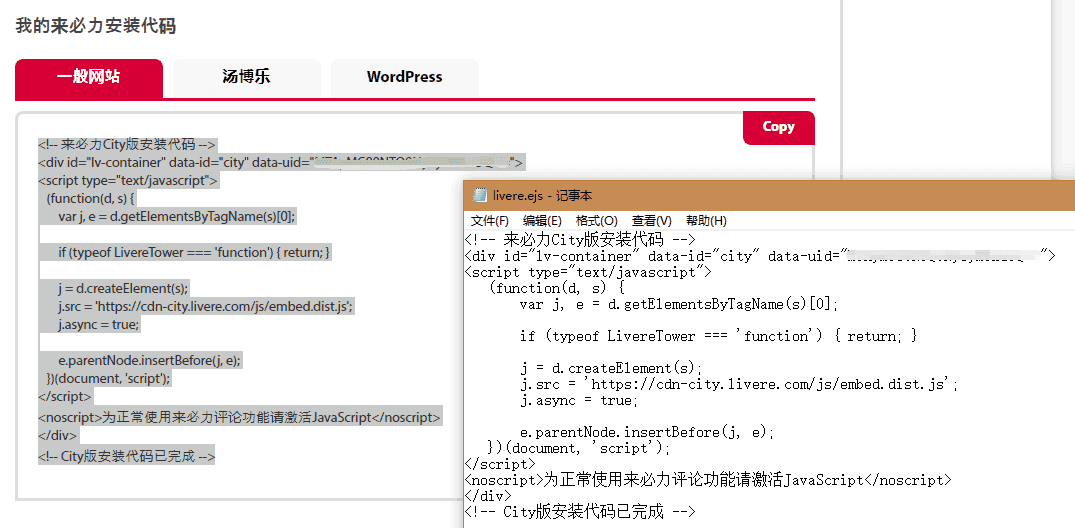Open the 文件(F) menu in Notepad
This screenshot has height=528, width=1075.
[490, 221]
